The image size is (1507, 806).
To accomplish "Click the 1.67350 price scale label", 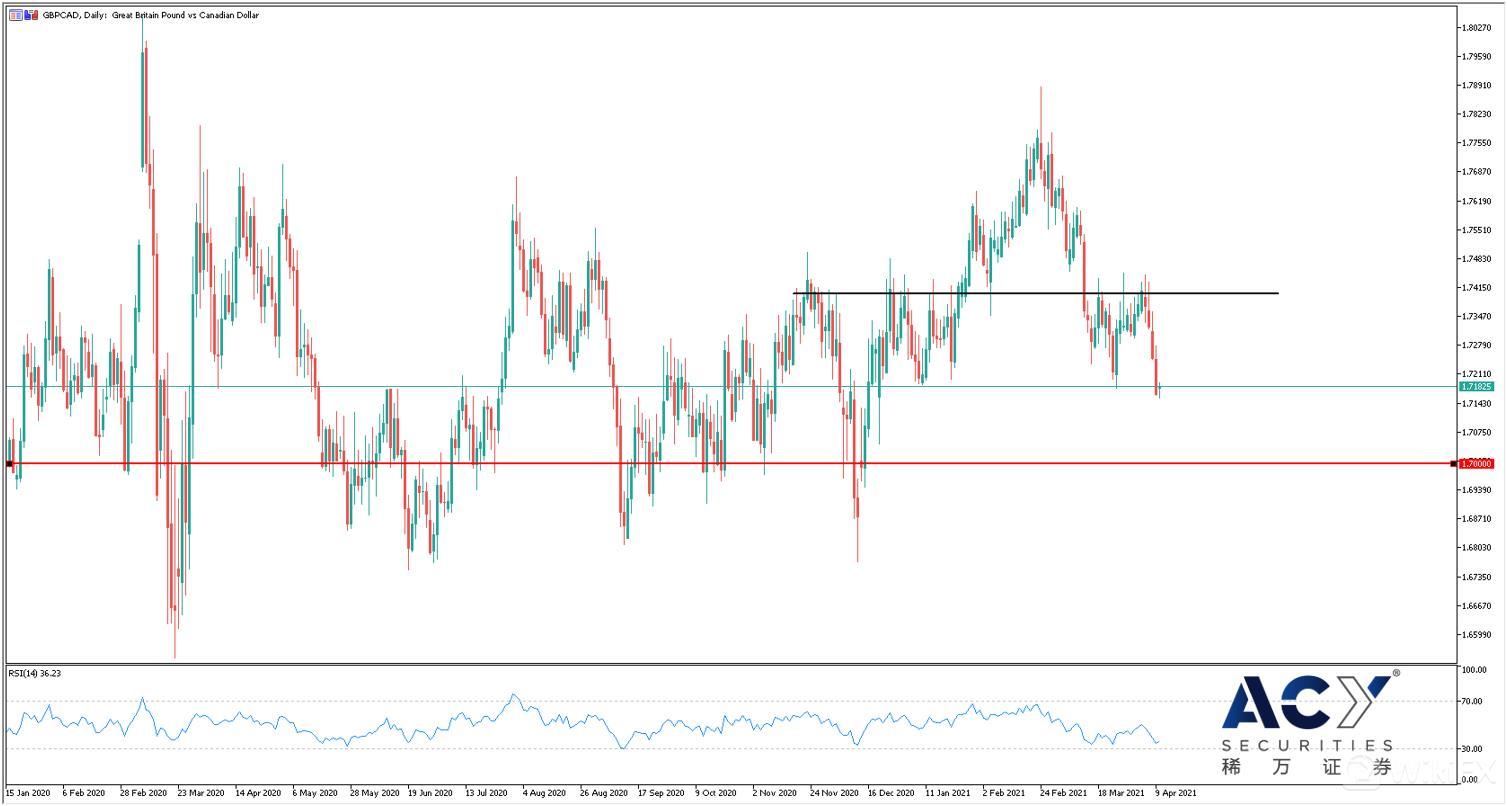I will [x=1476, y=577].
